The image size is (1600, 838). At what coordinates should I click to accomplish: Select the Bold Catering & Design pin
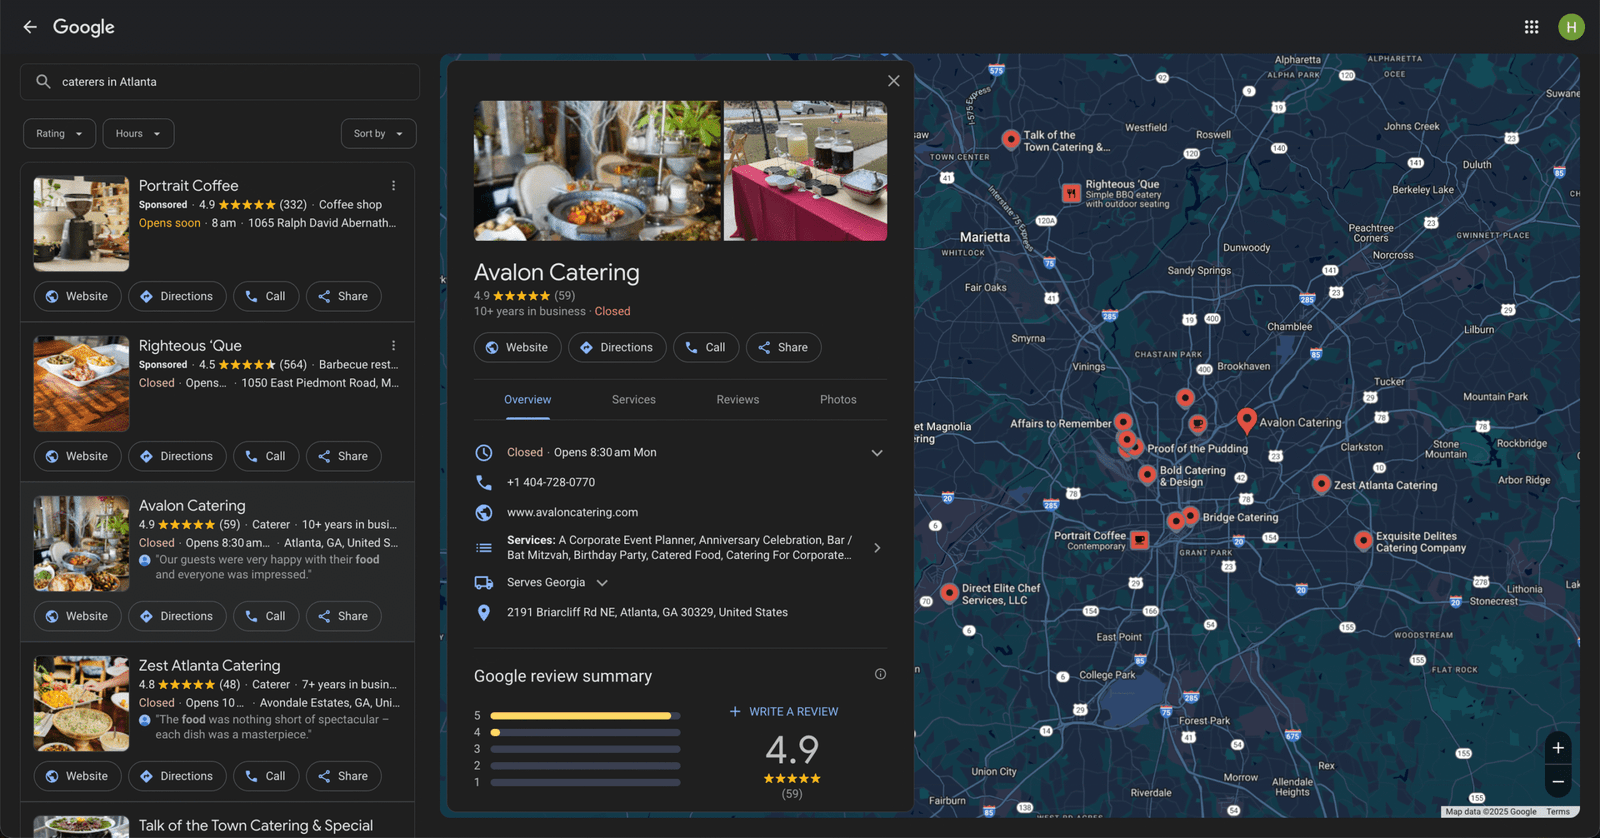1147,474
